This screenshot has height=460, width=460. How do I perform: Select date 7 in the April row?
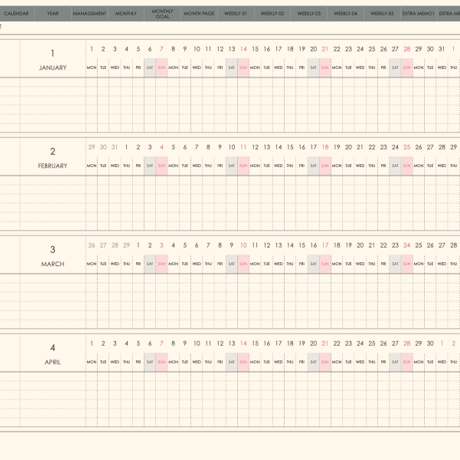click(x=162, y=343)
